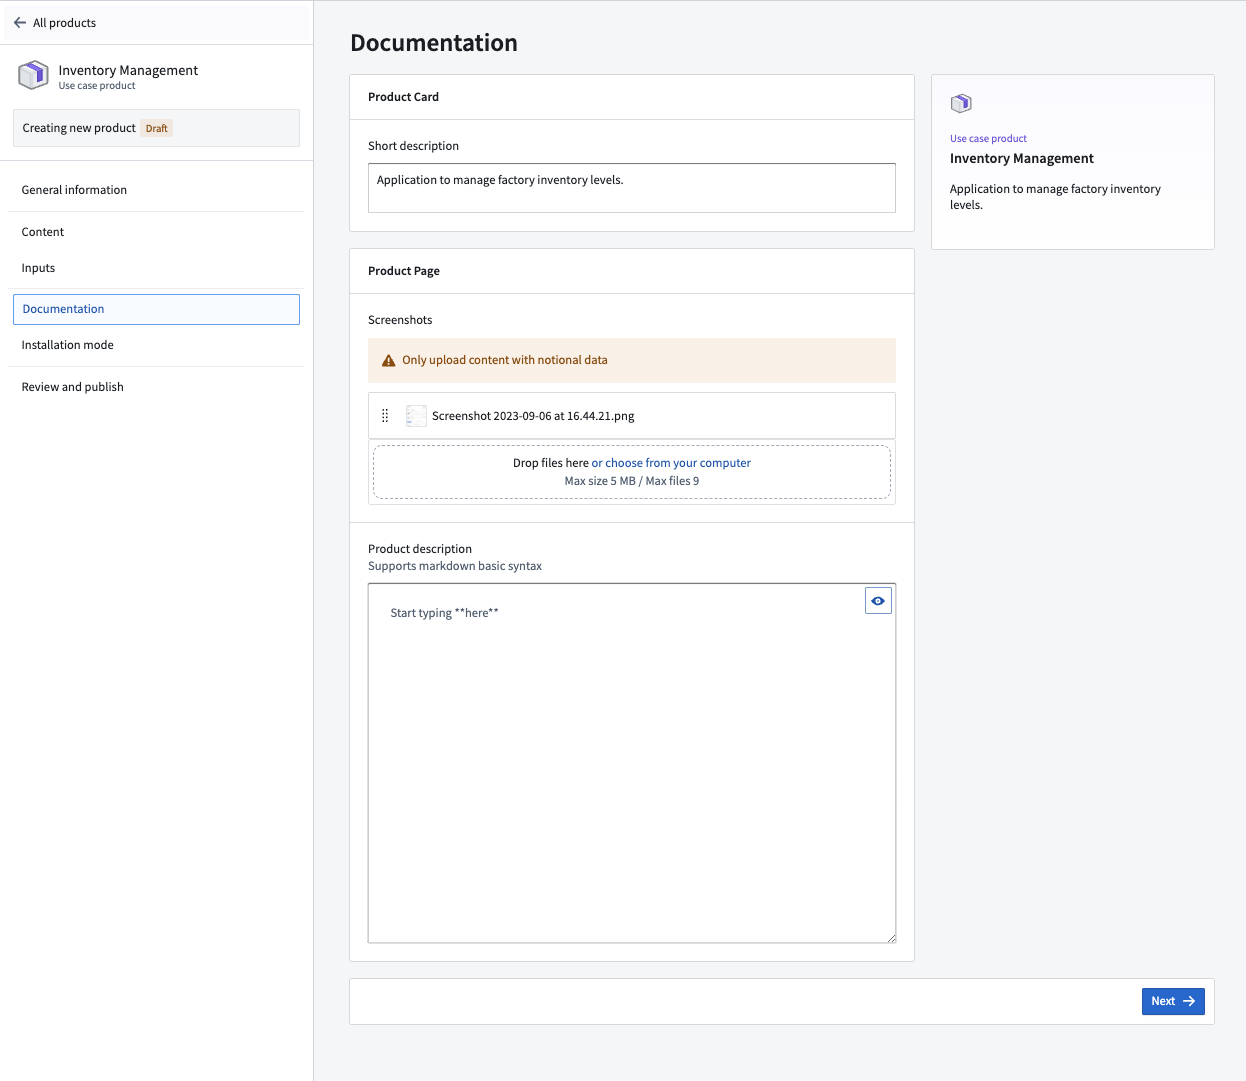
Task: Click the Product Page section header
Action: pos(632,271)
